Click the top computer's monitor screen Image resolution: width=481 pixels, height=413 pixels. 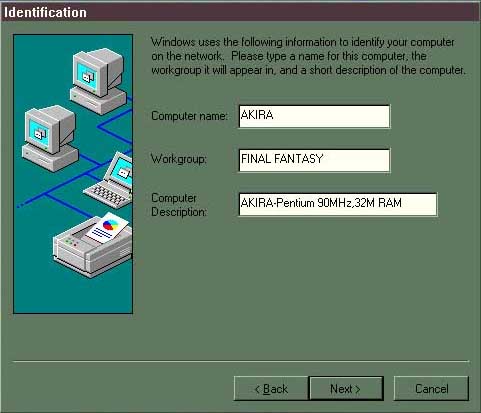[x=87, y=75]
